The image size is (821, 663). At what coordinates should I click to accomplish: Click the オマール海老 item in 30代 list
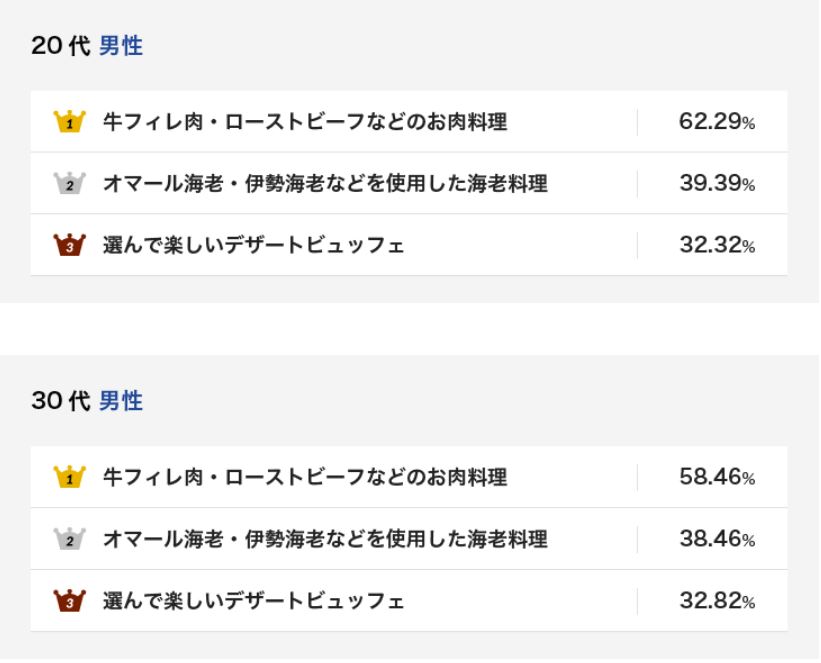coord(325,540)
